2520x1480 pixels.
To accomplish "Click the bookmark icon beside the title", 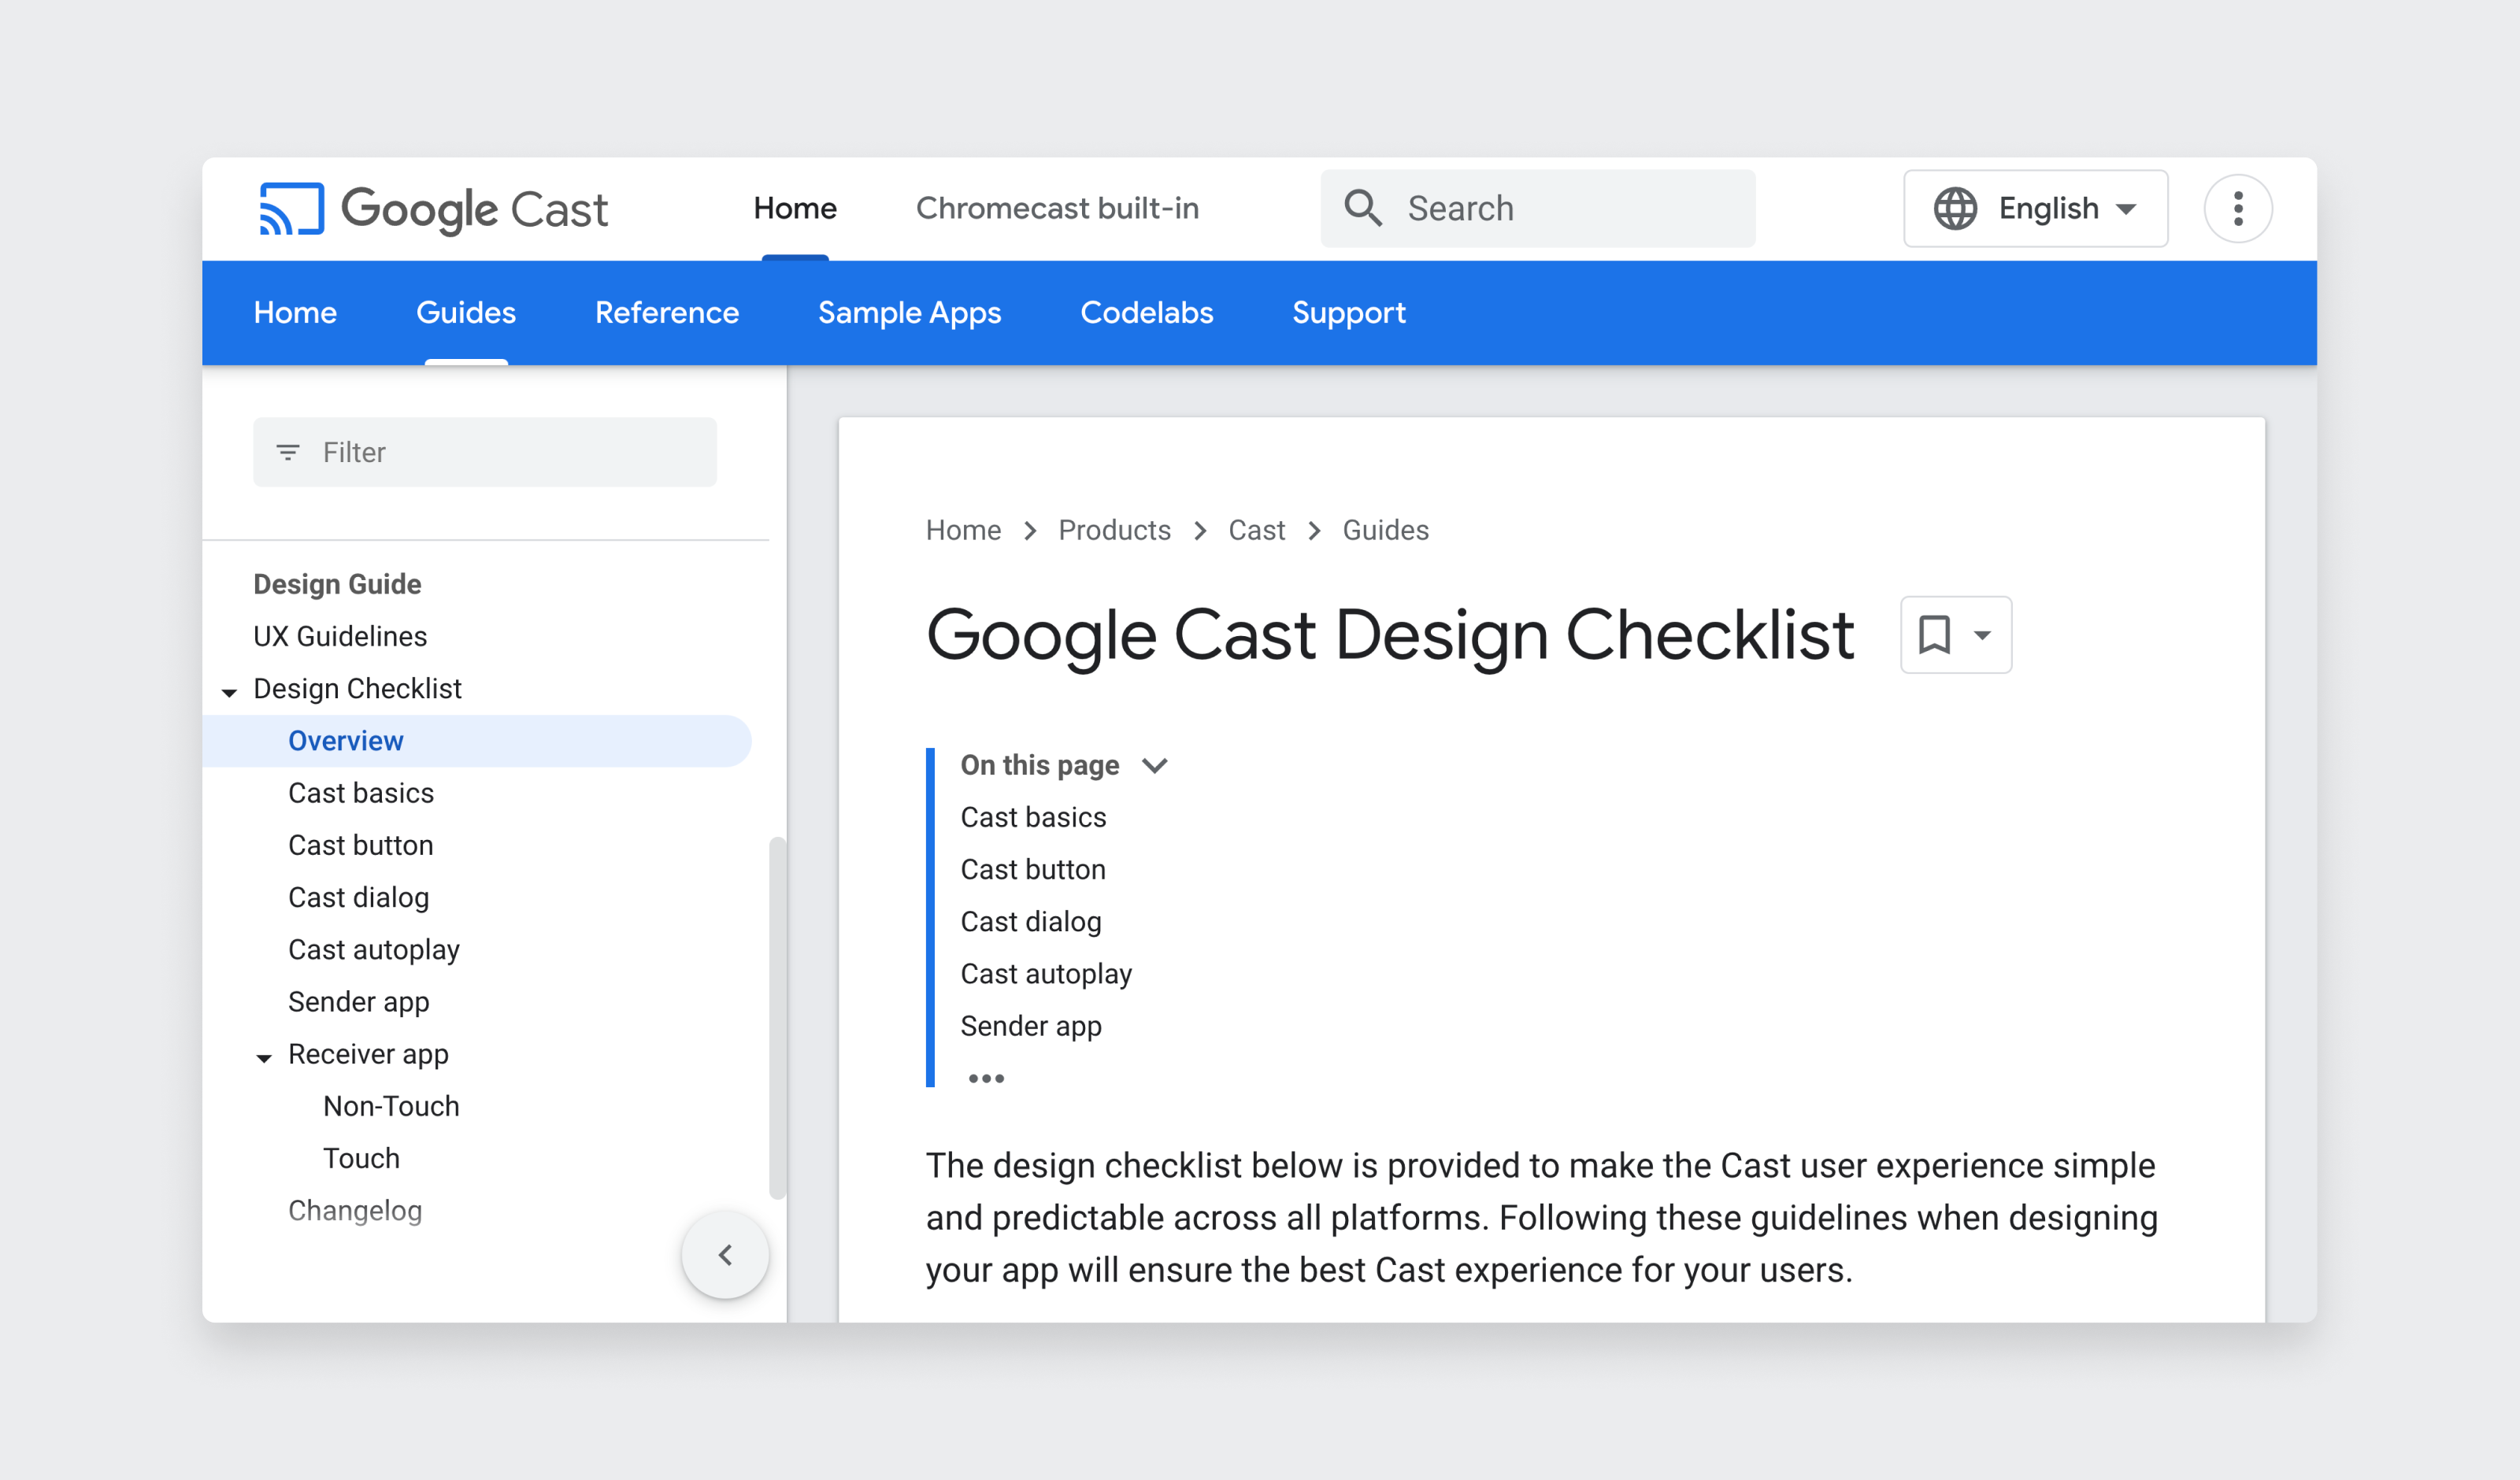I will 1934,635.
